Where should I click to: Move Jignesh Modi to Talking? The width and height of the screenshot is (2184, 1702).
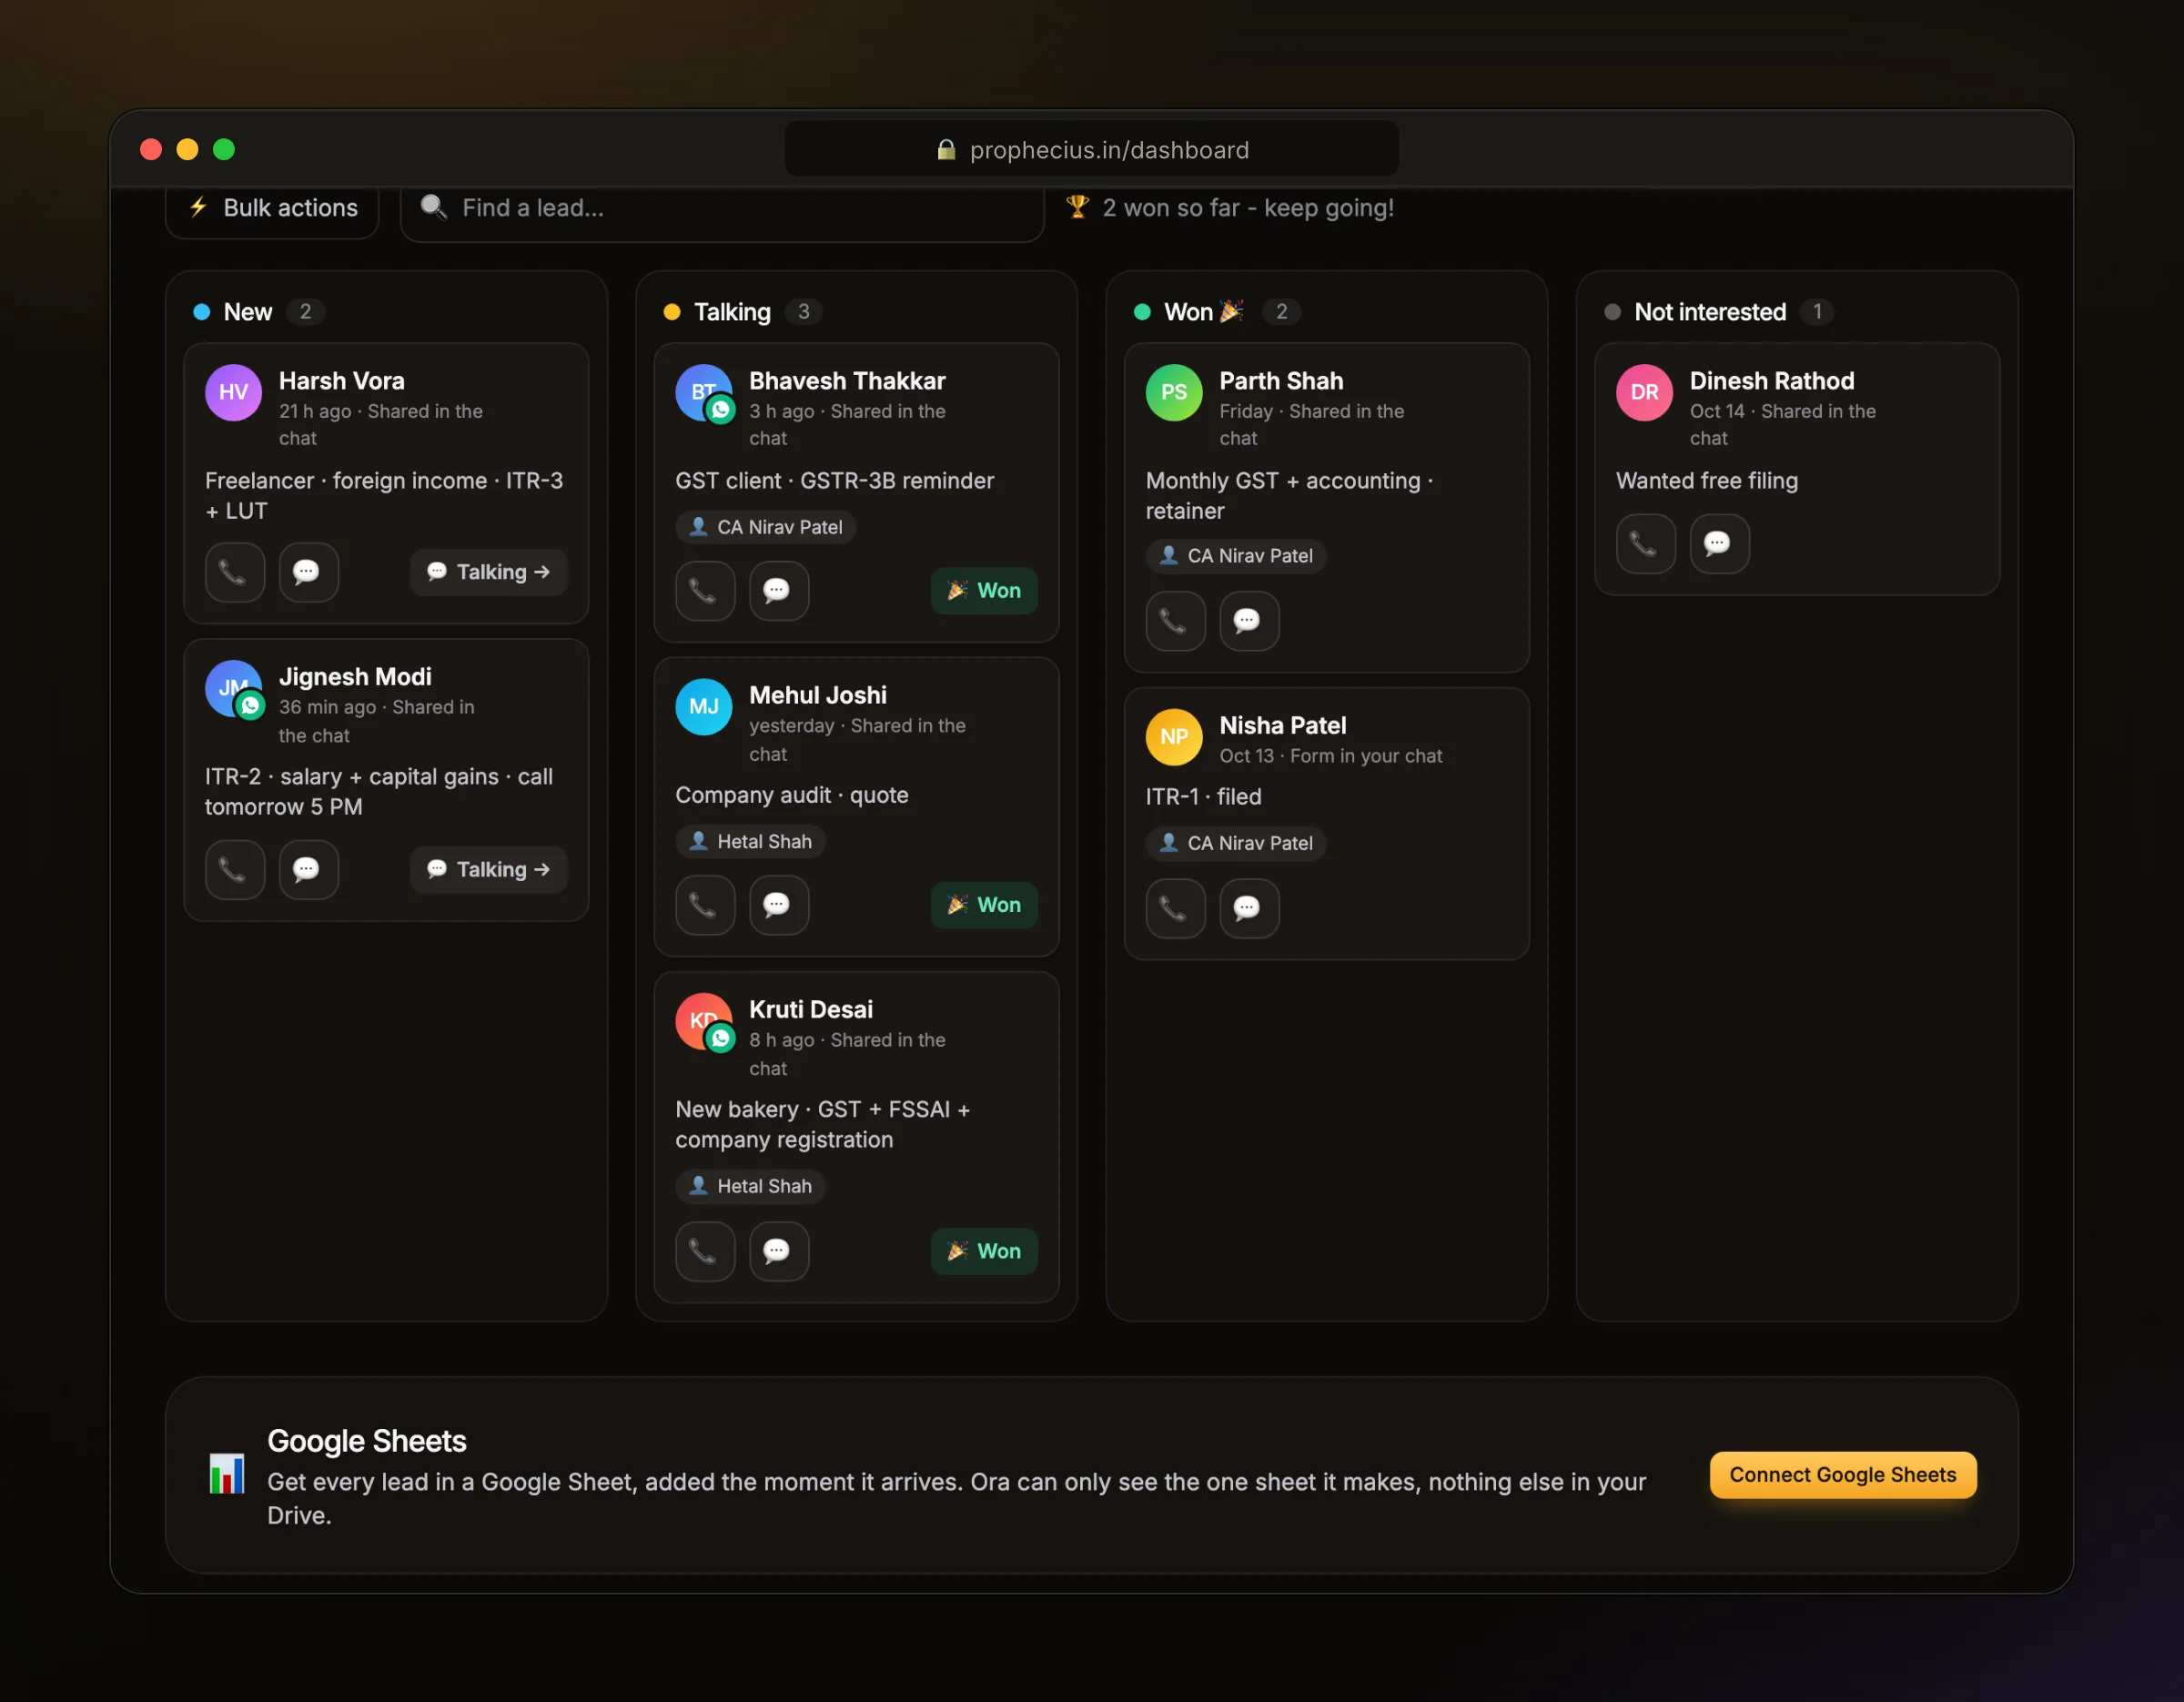488,869
